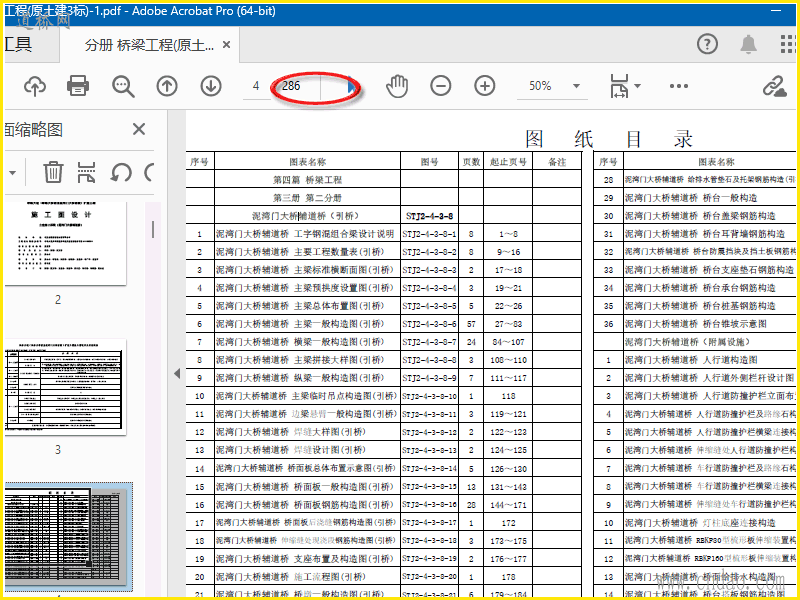The height and width of the screenshot is (600, 800).
Task: Select the hand pan tool
Action: click(396, 86)
